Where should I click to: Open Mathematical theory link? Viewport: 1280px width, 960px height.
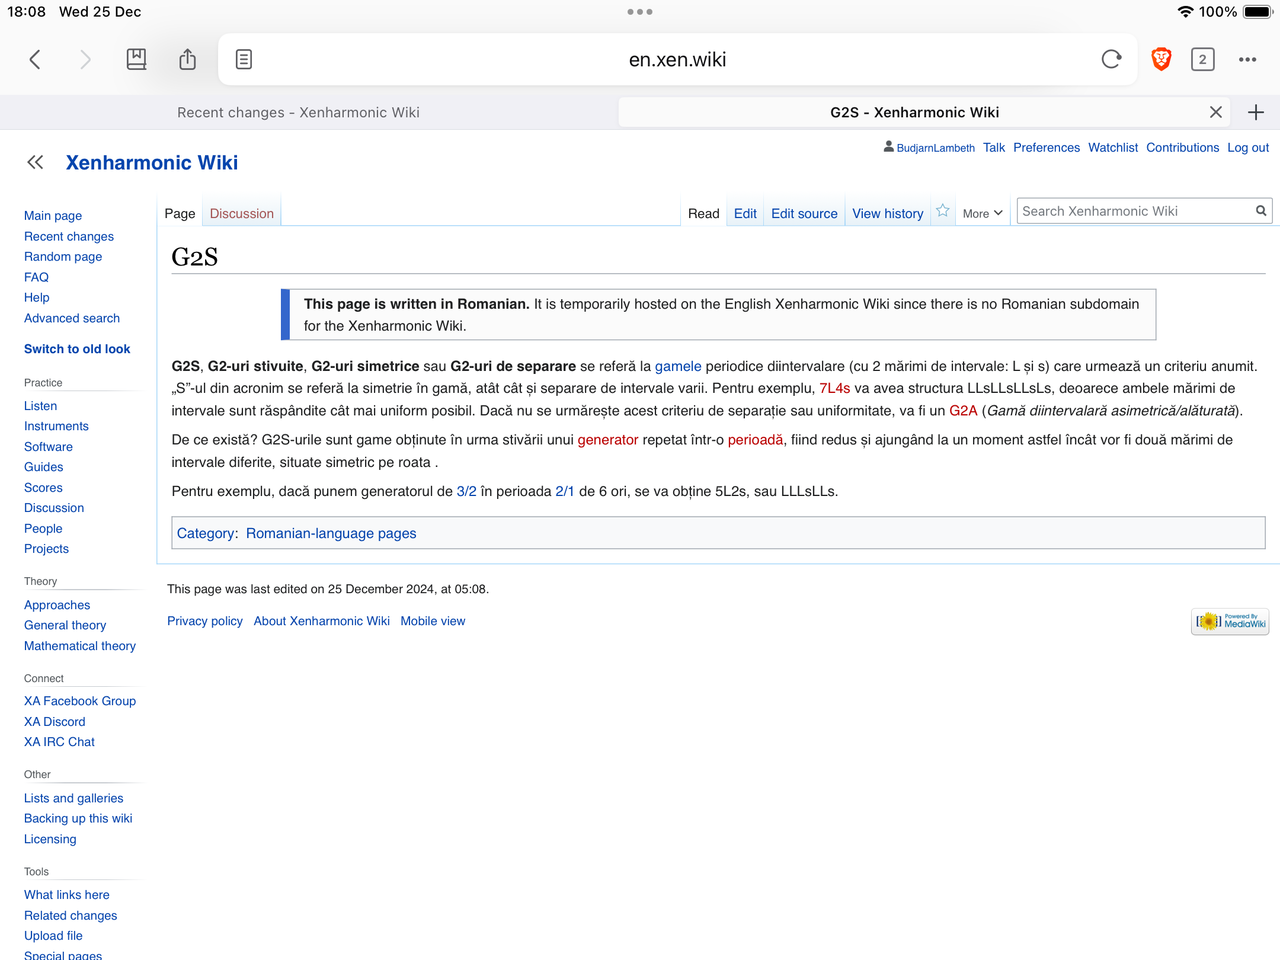click(x=80, y=646)
